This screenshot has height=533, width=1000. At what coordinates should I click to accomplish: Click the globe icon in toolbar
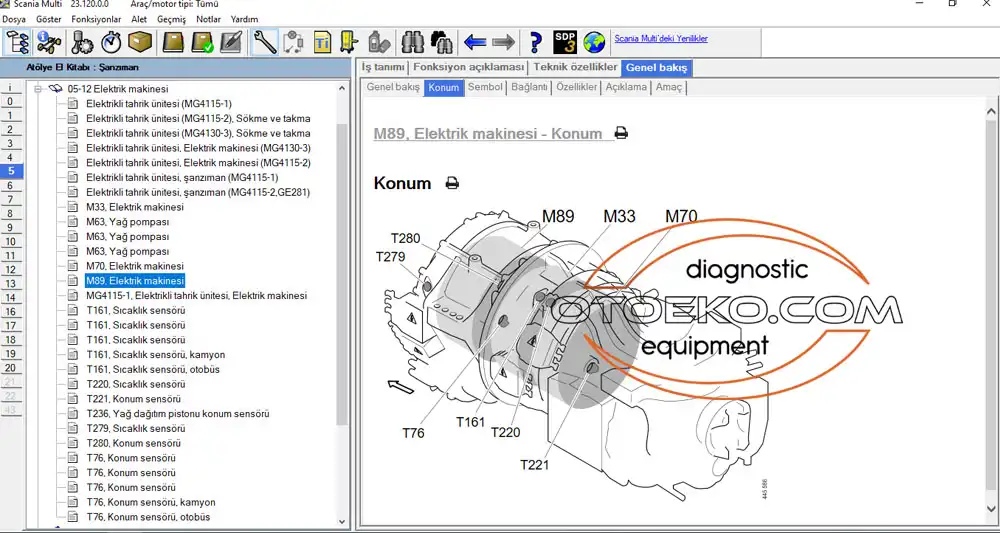click(595, 42)
